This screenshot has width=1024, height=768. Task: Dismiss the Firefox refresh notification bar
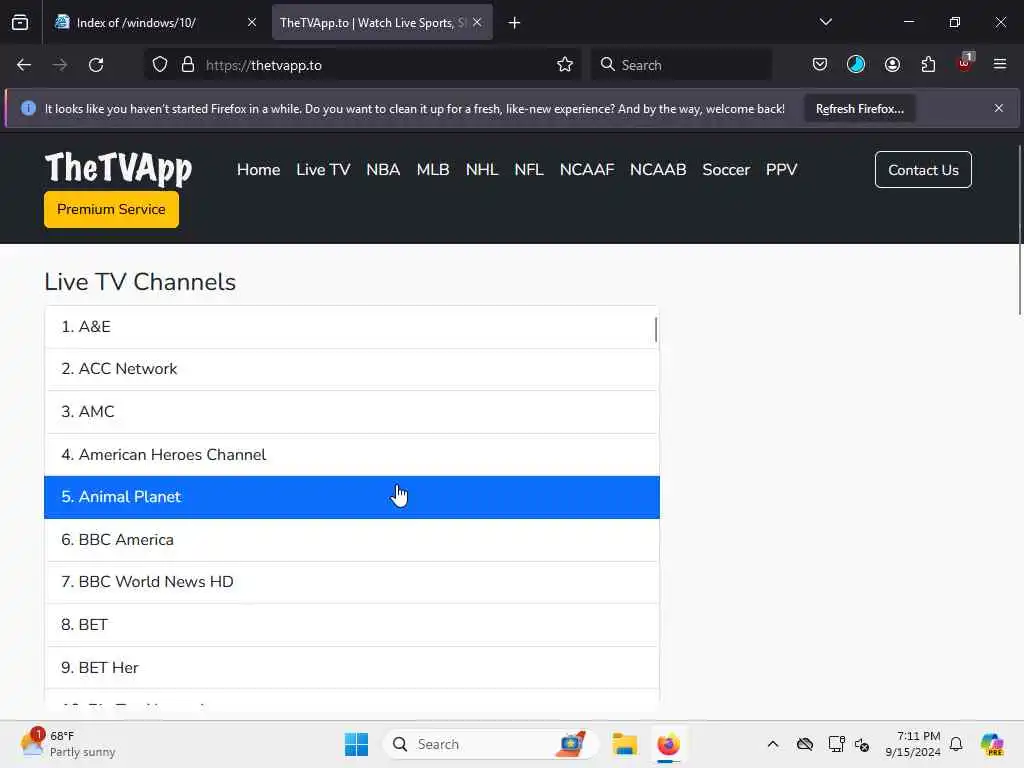pos(999,108)
